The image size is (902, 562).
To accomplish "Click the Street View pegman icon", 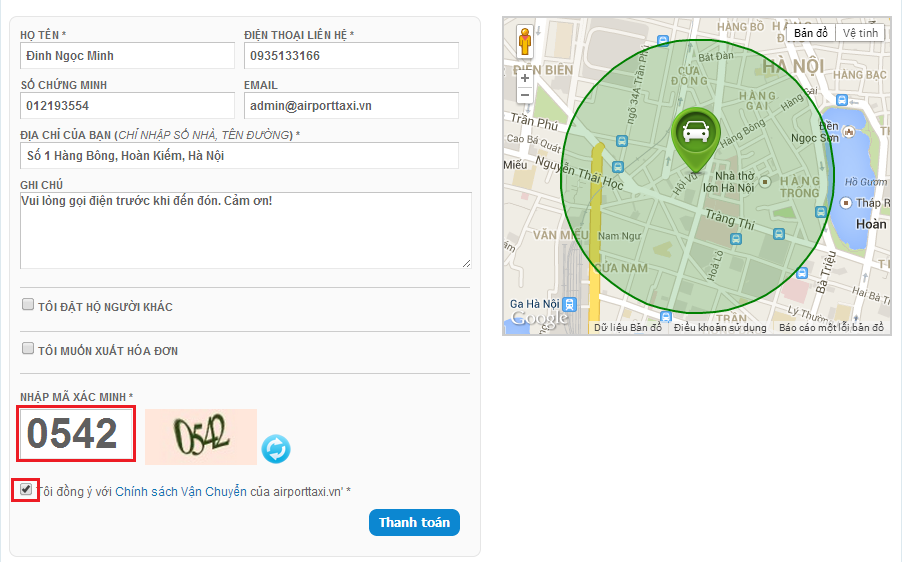I will [525, 42].
